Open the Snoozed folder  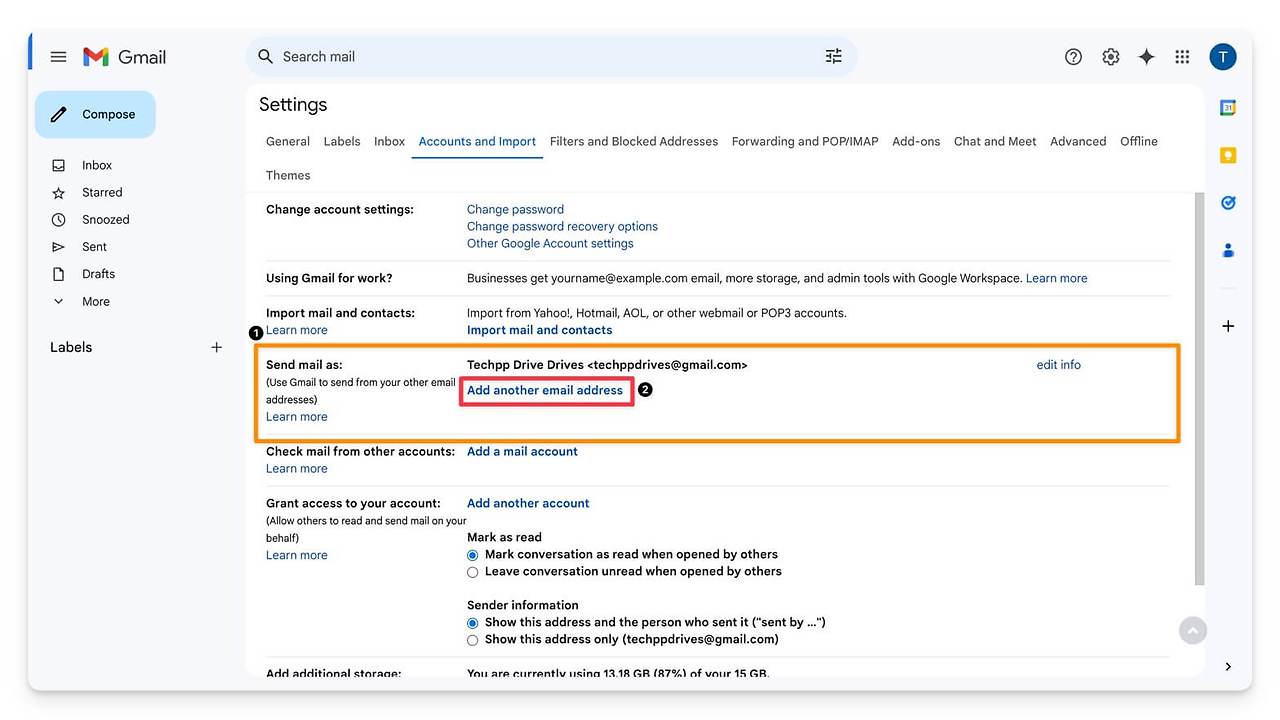point(106,219)
